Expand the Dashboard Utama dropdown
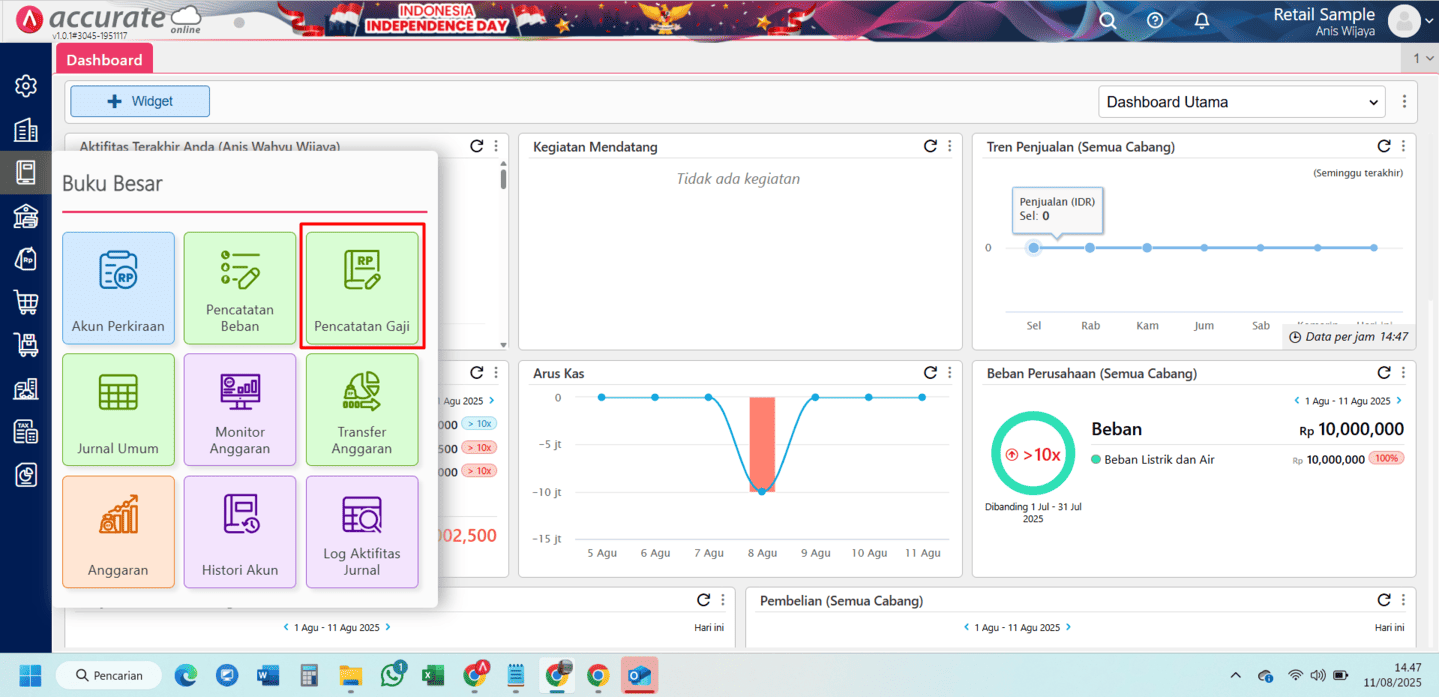The image size is (1439, 697). coord(1241,102)
